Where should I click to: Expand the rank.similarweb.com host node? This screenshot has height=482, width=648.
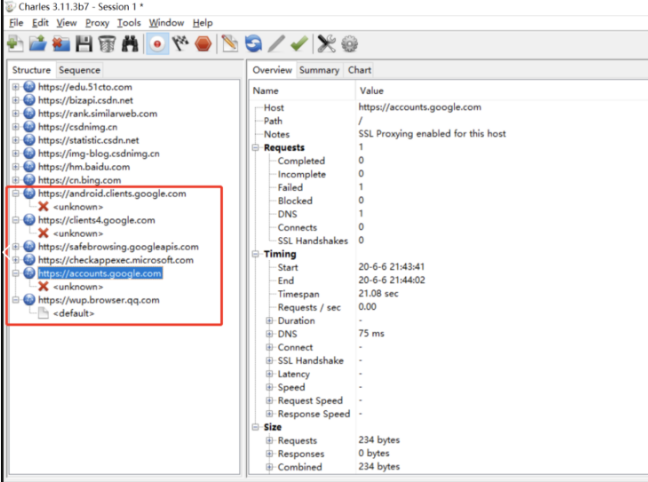[16, 113]
